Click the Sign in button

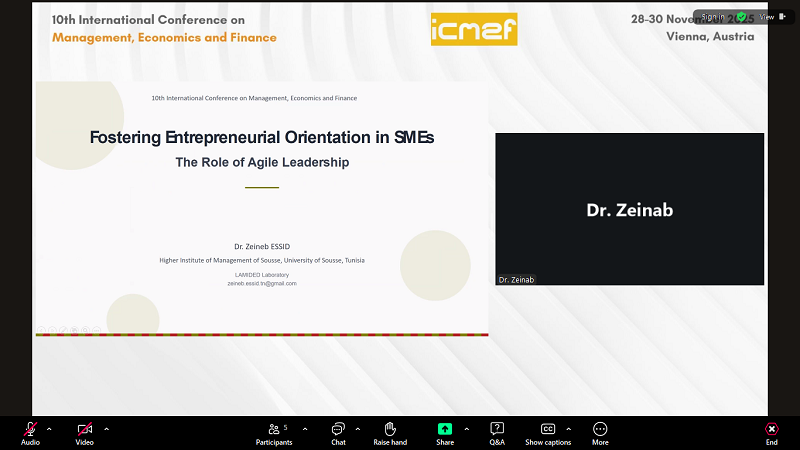click(x=712, y=17)
